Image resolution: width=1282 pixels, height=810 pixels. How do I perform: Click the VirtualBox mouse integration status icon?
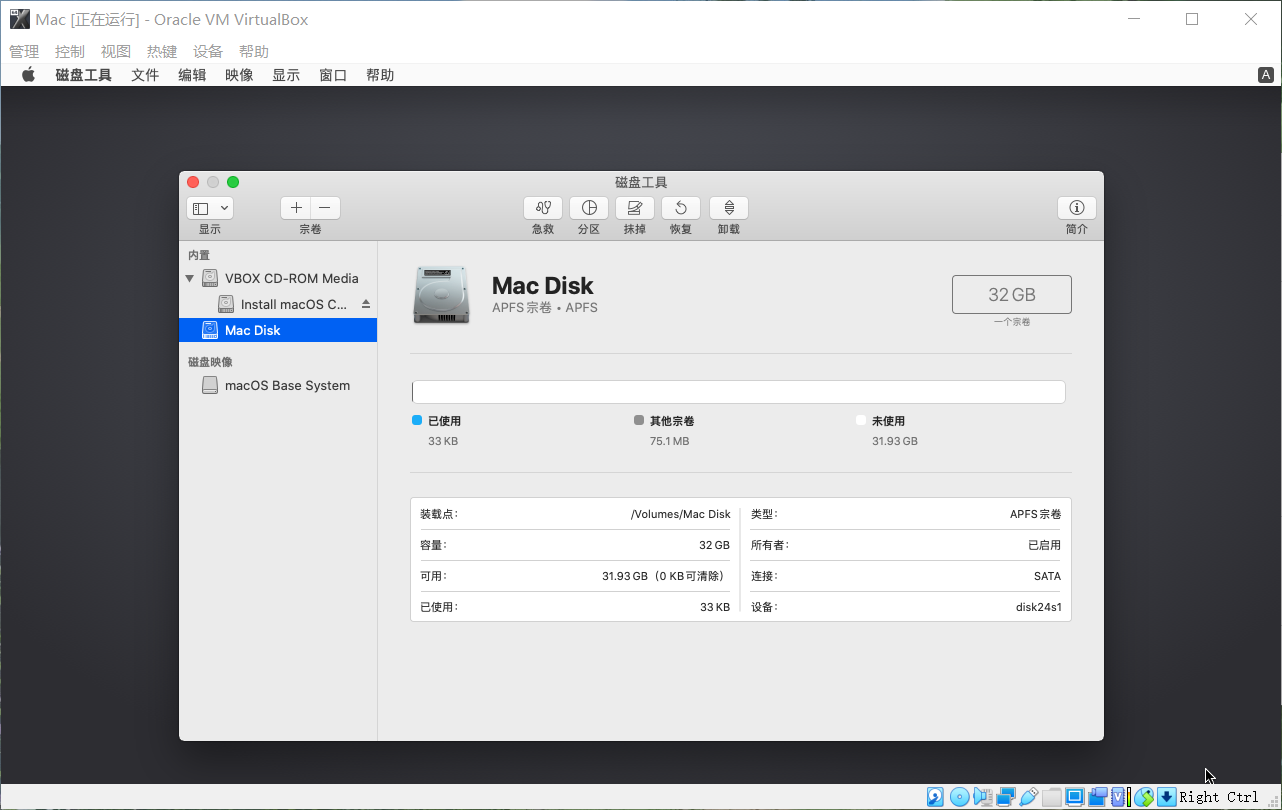pos(1143,797)
